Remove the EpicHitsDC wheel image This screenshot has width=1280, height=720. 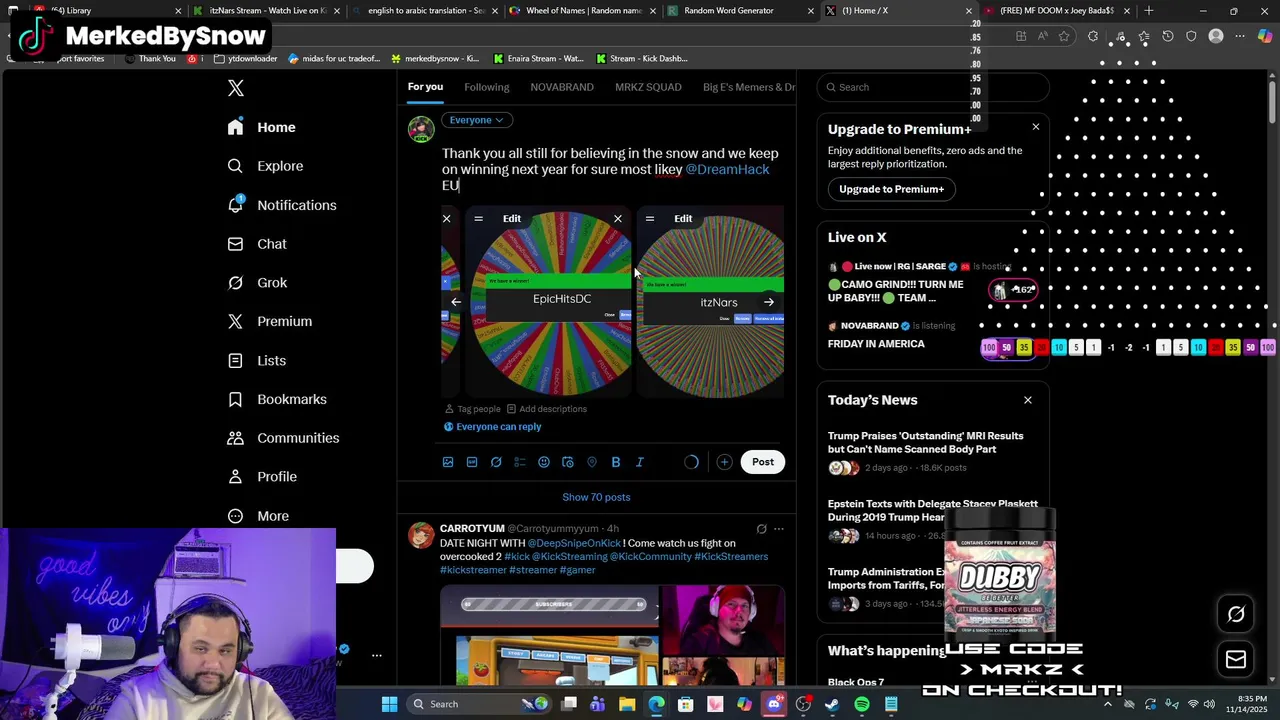click(x=618, y=218)
